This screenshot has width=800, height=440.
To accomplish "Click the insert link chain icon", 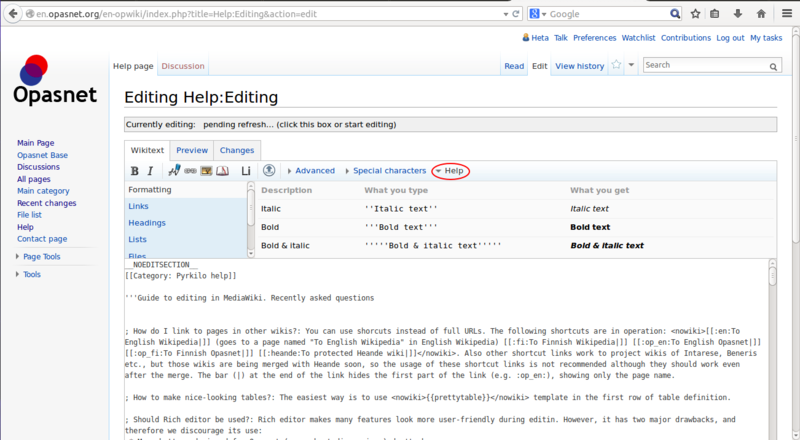I will [191, 171].
